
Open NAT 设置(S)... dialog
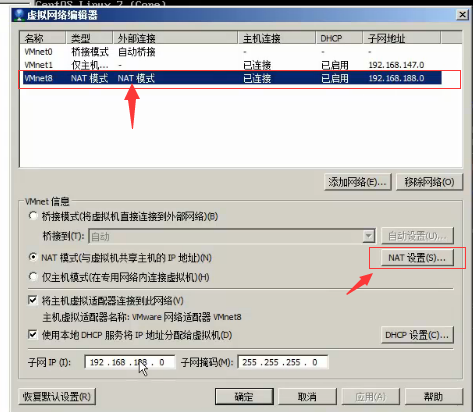click(417, 258)
